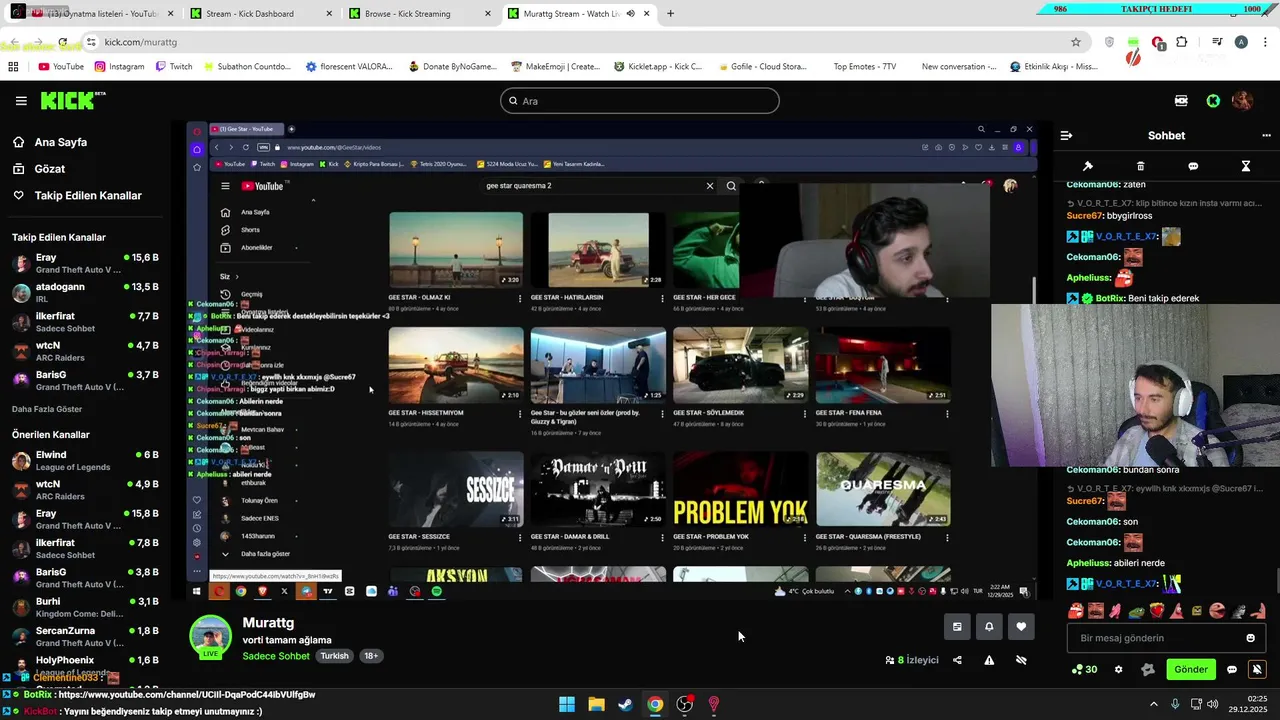Image resolution: width=1280 pixels, height=720 pixels.
Task: Click the Kick logo
Action: pyautogui.click(x=72, y=100)
